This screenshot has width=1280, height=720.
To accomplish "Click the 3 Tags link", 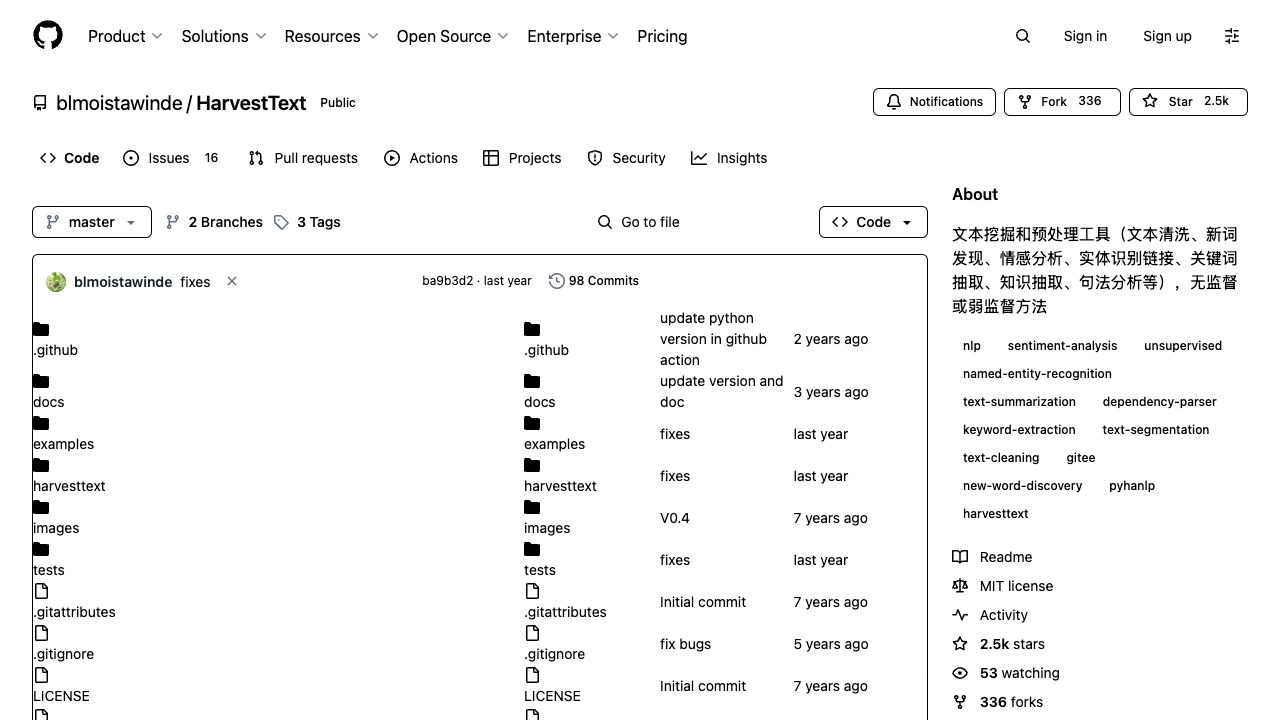I will (x=308, y=222).
